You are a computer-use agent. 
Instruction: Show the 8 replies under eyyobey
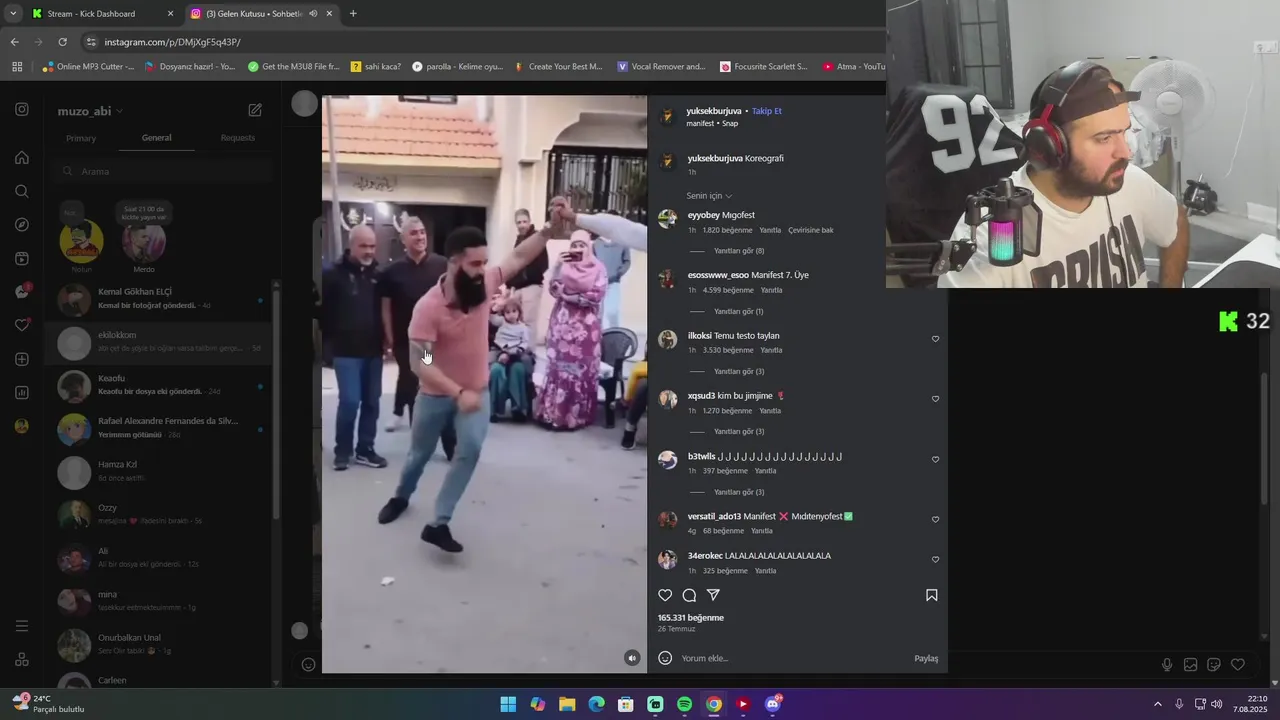[738, 251]
